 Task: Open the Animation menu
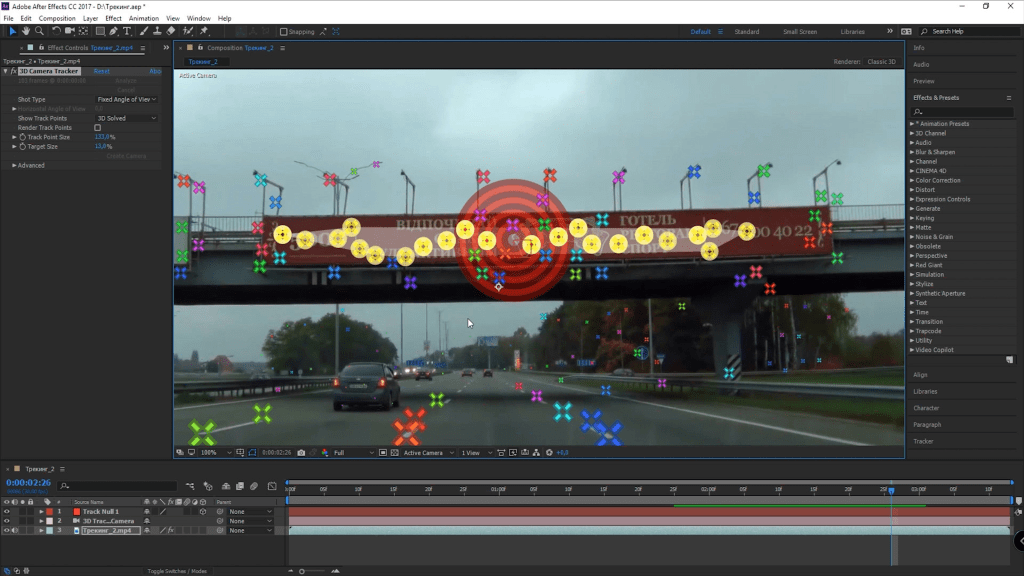pyautogui.click(x=143, y=18)
